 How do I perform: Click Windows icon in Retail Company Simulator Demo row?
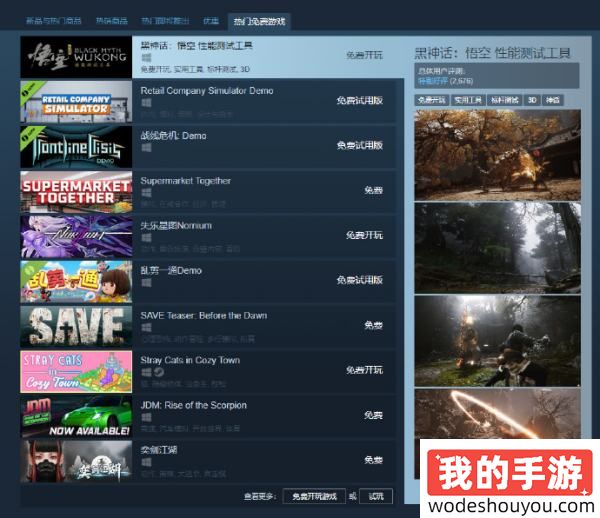pyautogui.click(x=146, y=103)
